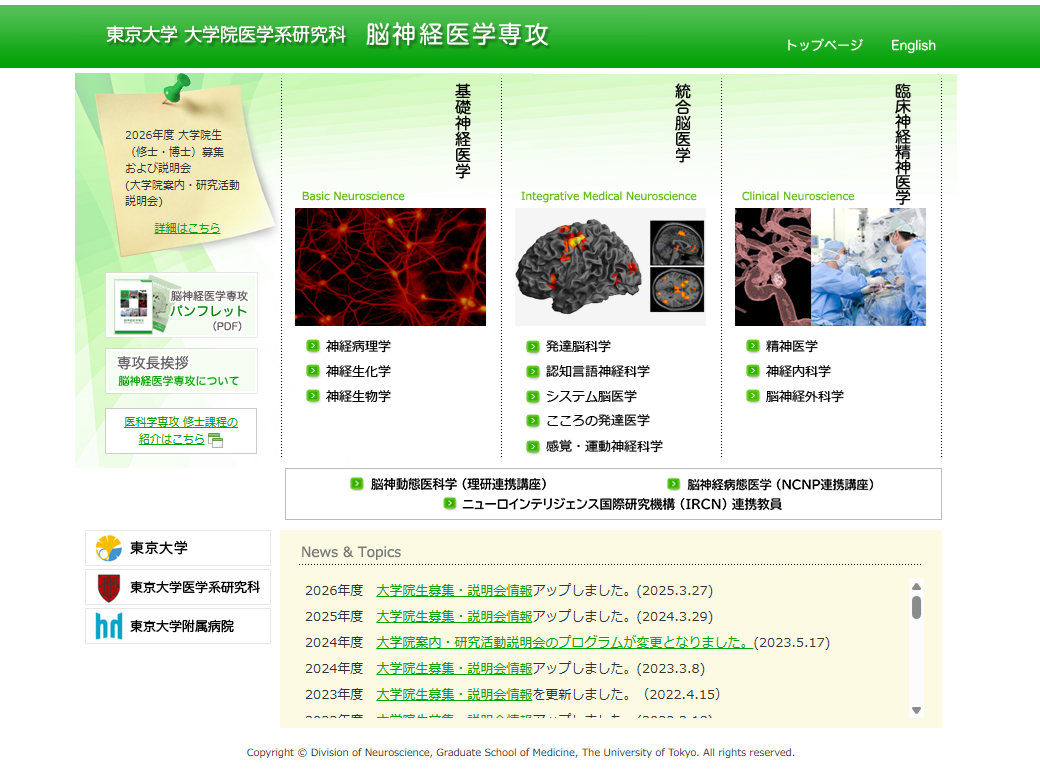Open the 認知言語神経科学 department link
The width and height of the screenshot is (1040, 780).
(x=598, y=371)
